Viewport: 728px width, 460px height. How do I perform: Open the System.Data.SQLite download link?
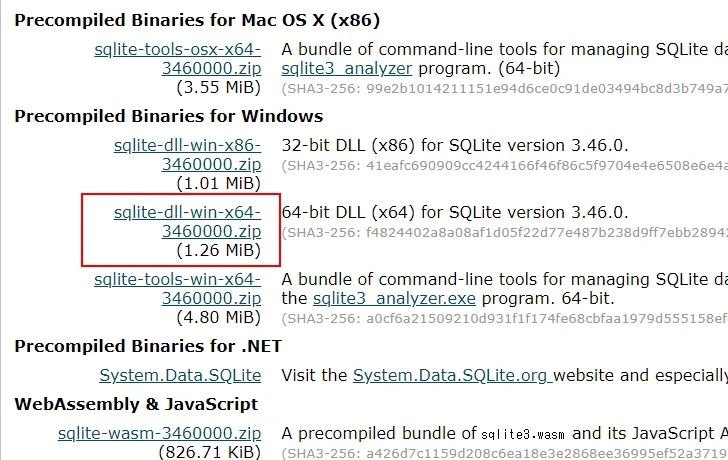180,376
